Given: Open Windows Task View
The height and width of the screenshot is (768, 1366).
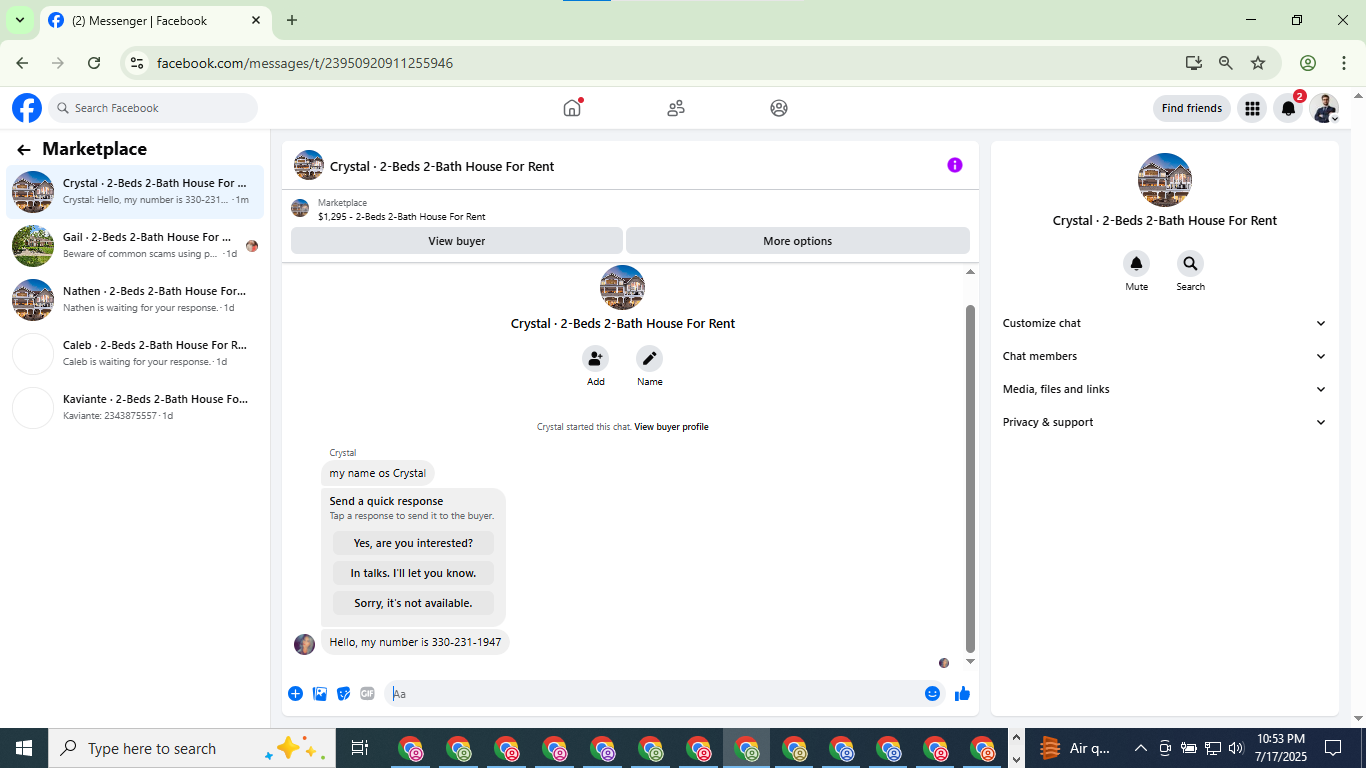Looking at the screenshot, I should [360, 748].
